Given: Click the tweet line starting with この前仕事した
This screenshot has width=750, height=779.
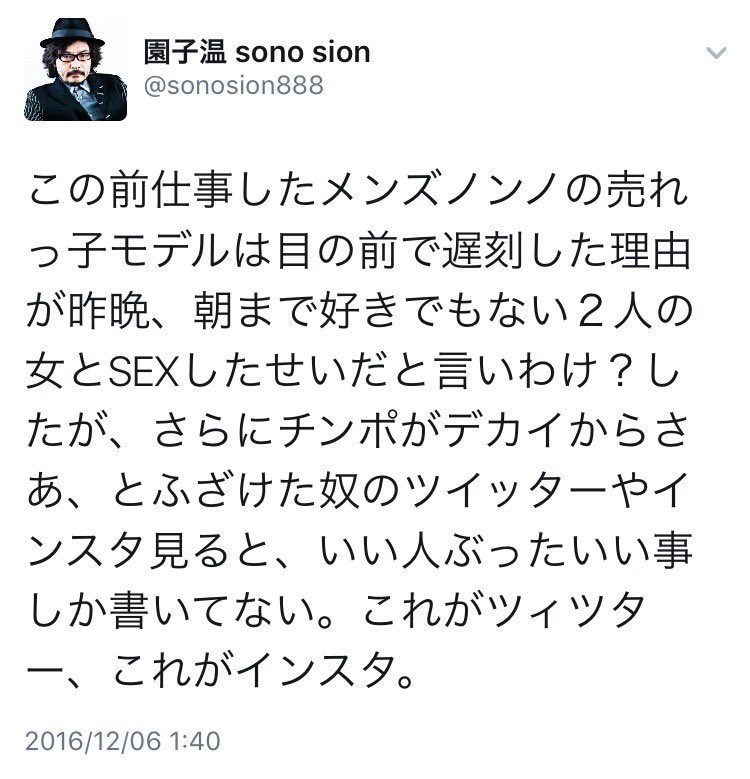Looking at the screenshot, I should pyautogui.click(x=358, y=191).
